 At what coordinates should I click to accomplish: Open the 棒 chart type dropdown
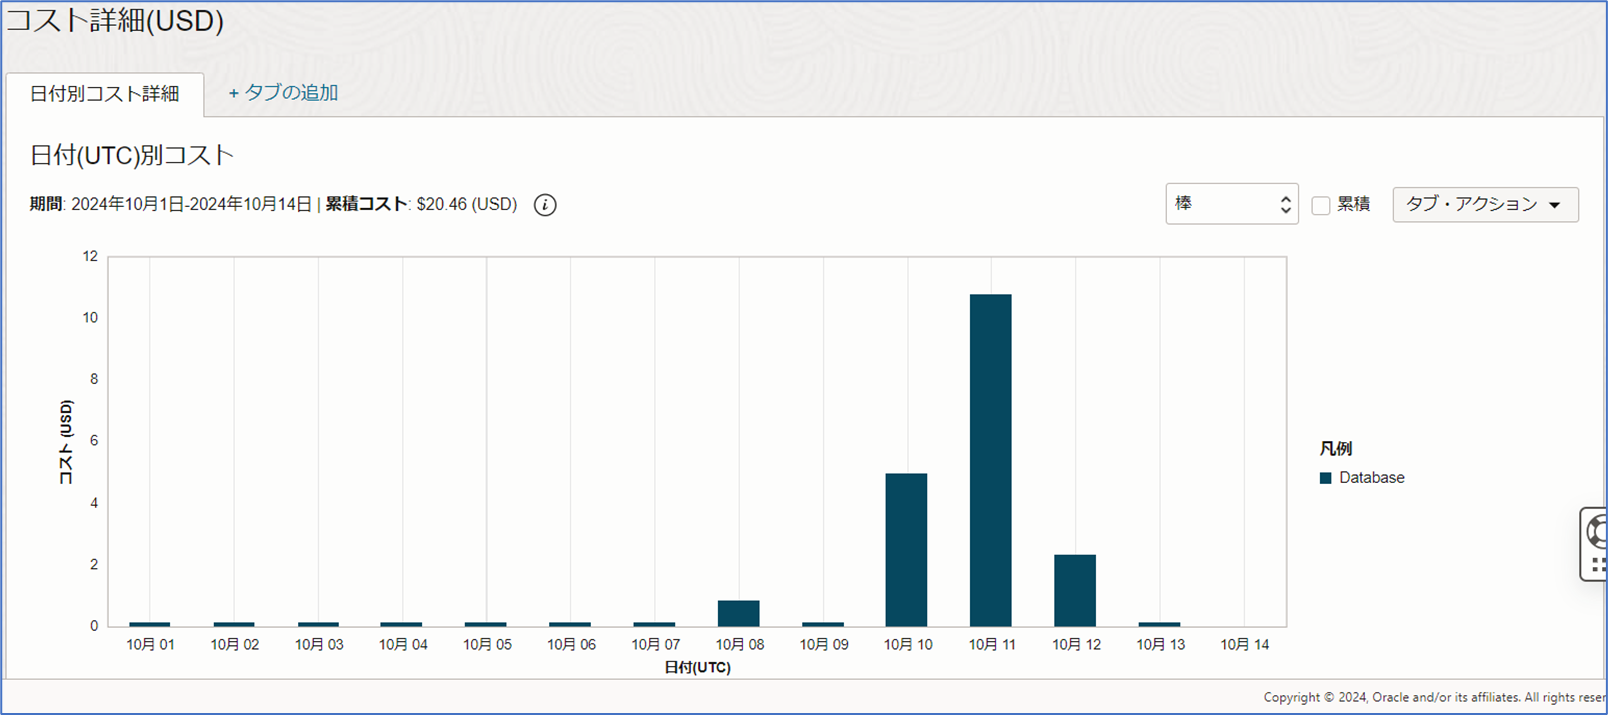tap(1232, 204)
